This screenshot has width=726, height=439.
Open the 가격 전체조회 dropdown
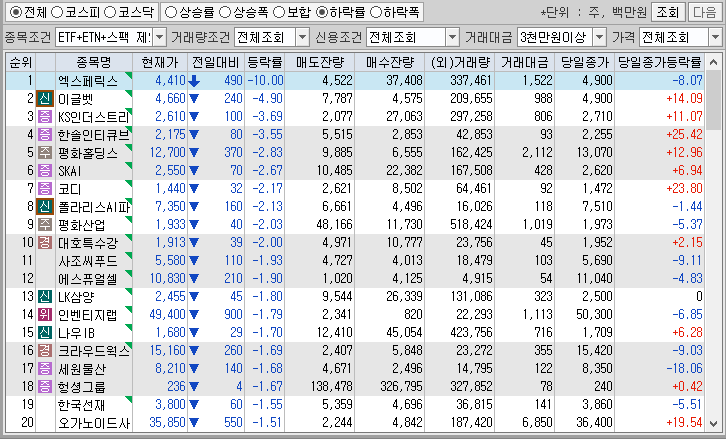tap(715, 38)
